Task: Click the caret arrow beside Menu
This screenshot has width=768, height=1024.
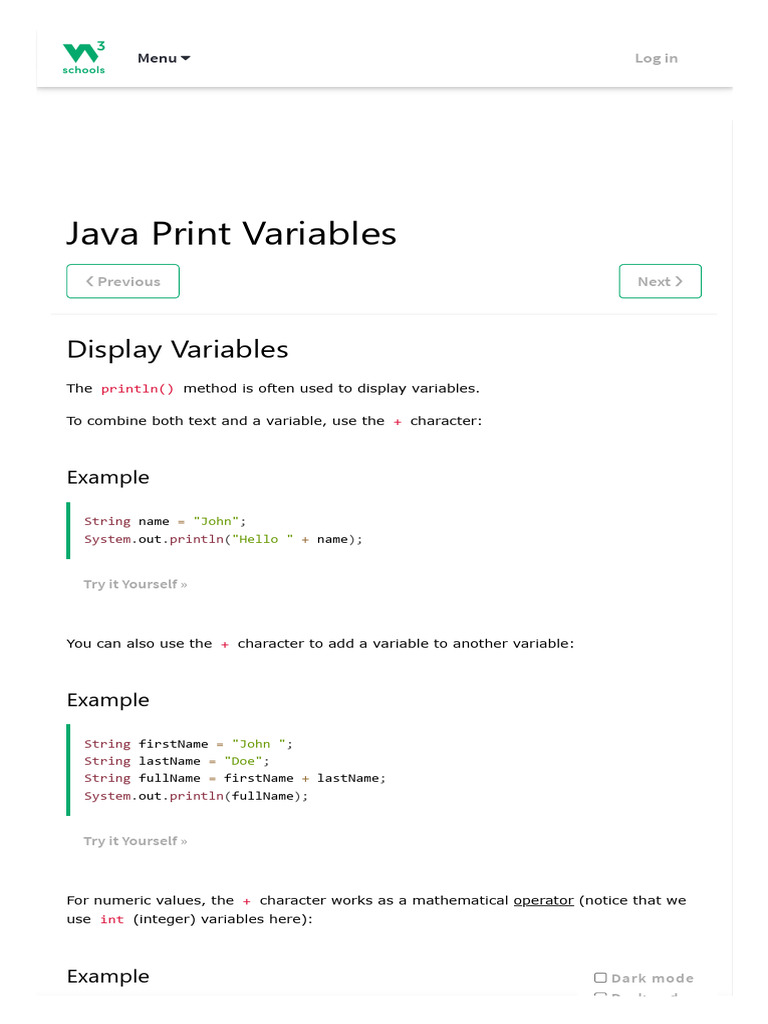Action: coord(186,58)
